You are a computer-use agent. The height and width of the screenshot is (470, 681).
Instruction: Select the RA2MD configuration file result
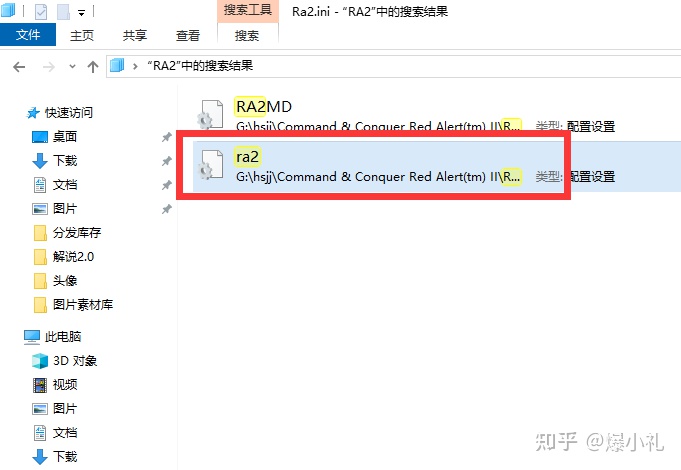pos(436,115)
